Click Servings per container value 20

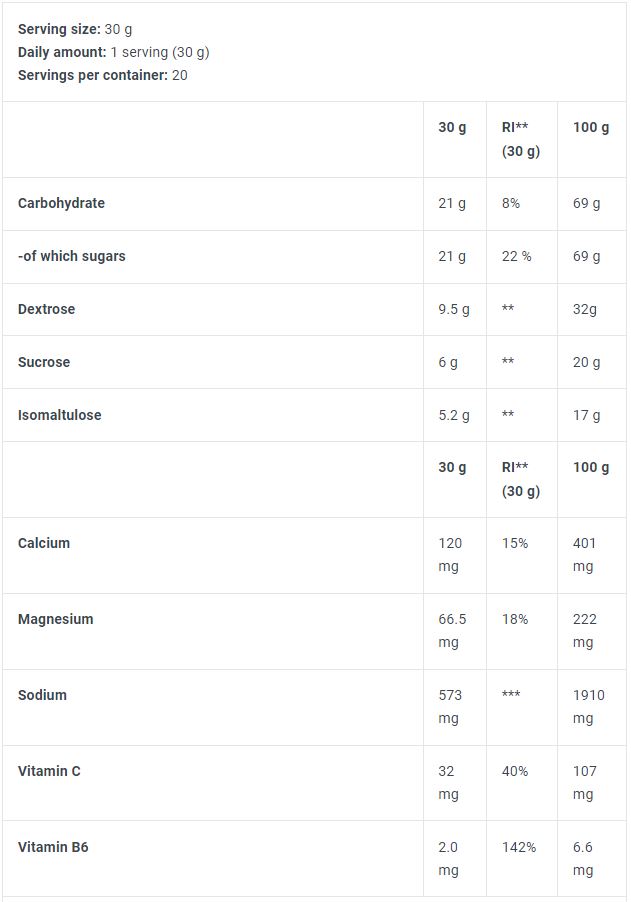click(x=179, y=75)
